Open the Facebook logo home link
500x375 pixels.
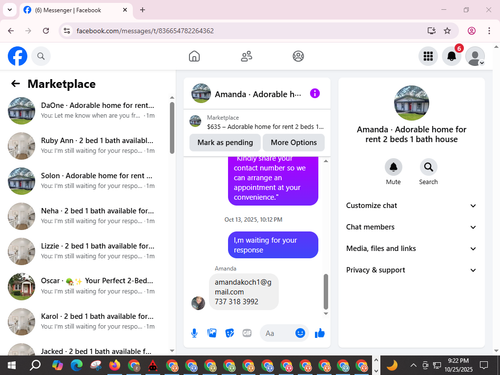(17, 56)
